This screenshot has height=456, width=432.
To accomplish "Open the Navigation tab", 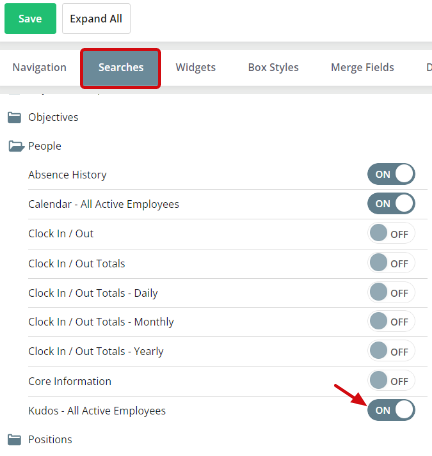I will point(39,68).
